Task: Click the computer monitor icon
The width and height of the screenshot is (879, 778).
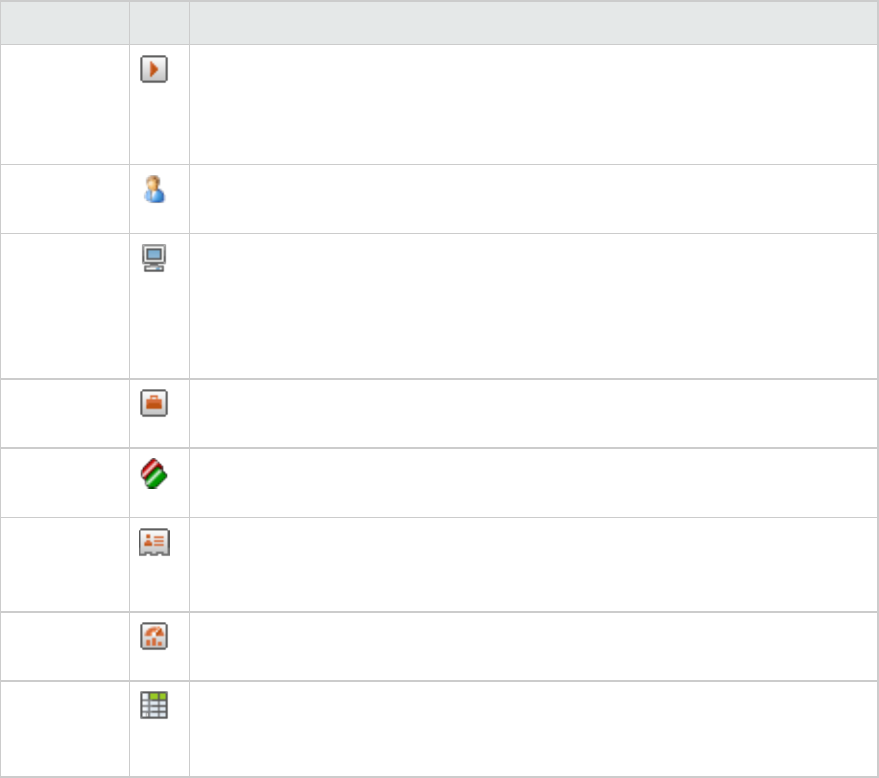Action: click(154, 259)
